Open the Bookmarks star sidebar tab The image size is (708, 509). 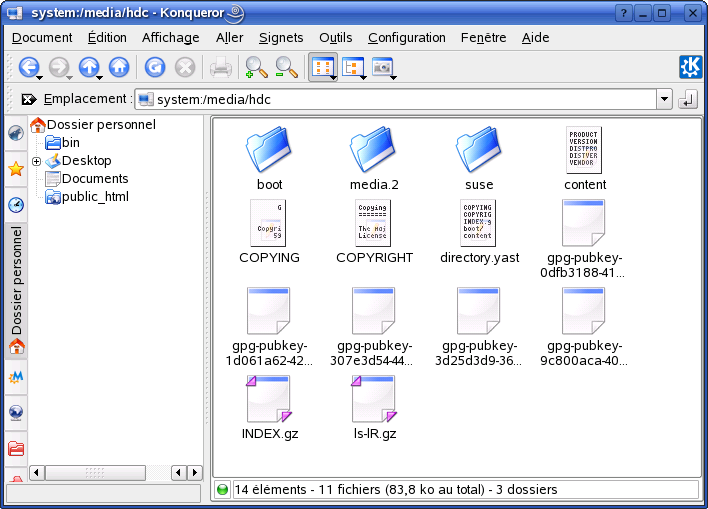(x=16, y=168)
